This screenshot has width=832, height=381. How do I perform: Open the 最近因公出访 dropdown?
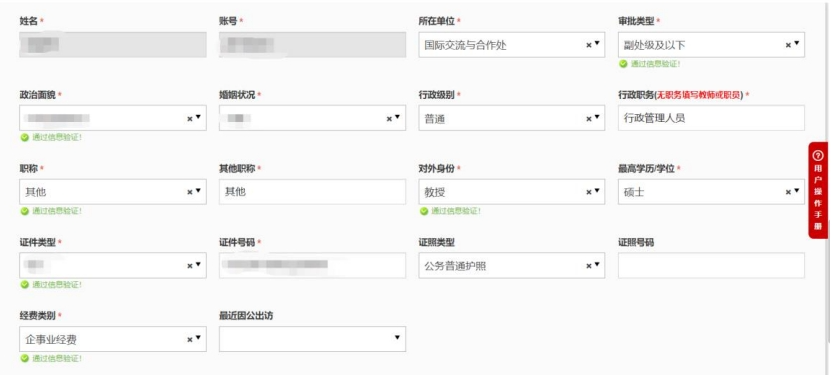(313, 339)
